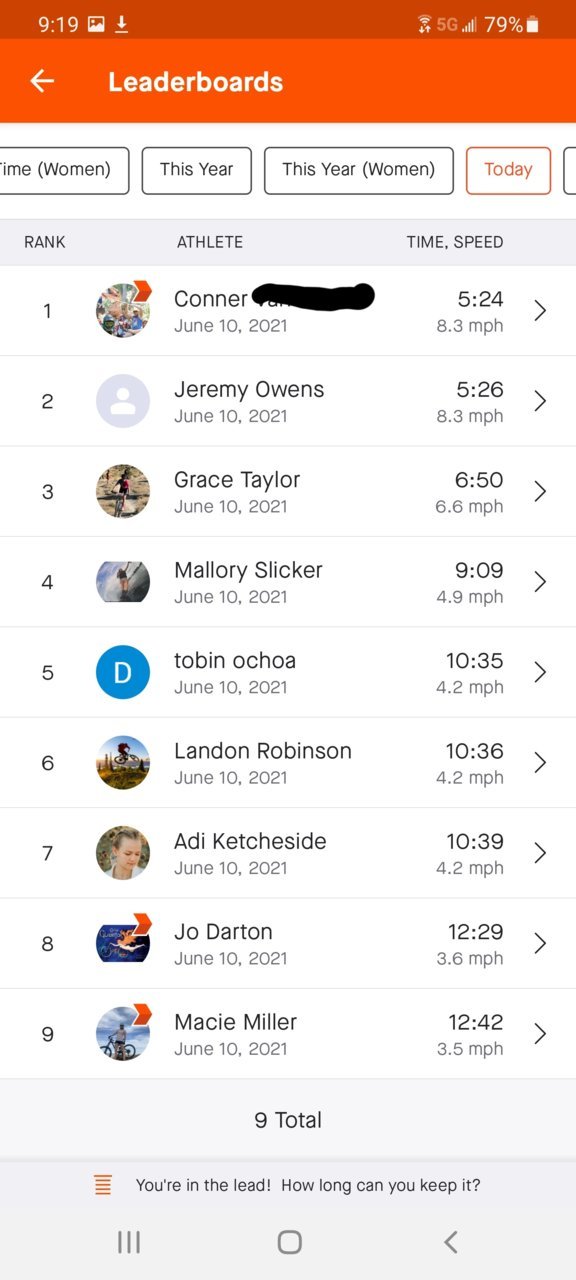Open Jeremy Owens default avatar

coord(123,401)
